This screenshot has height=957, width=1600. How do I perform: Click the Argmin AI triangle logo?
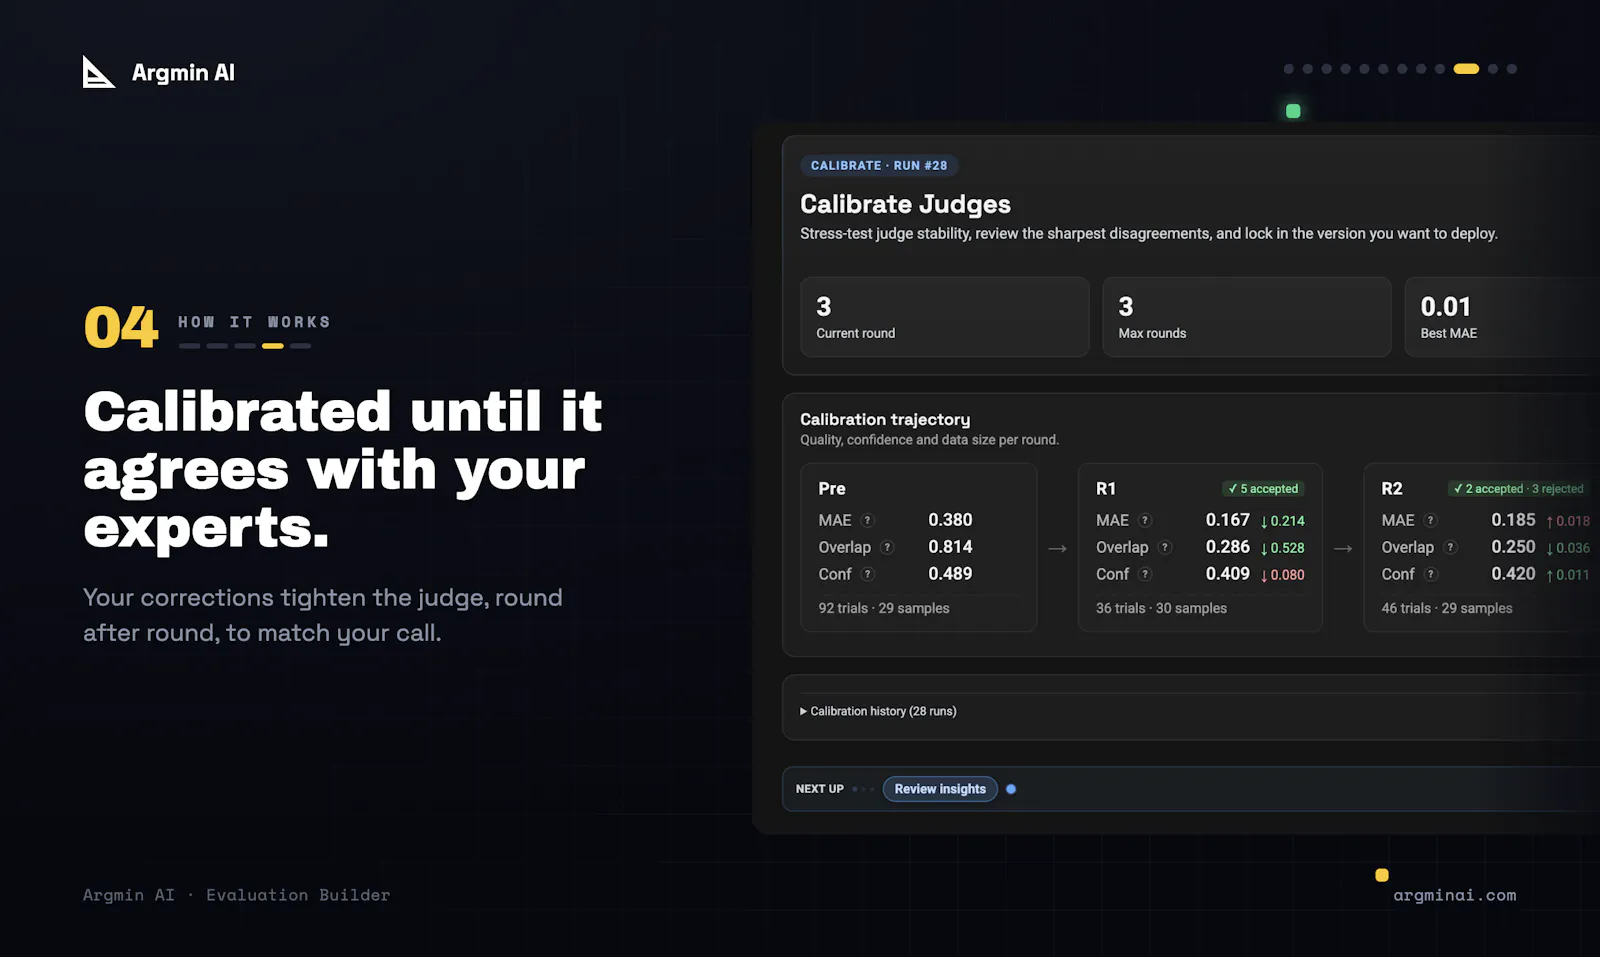pyautogui.click(x=98, y=72)
